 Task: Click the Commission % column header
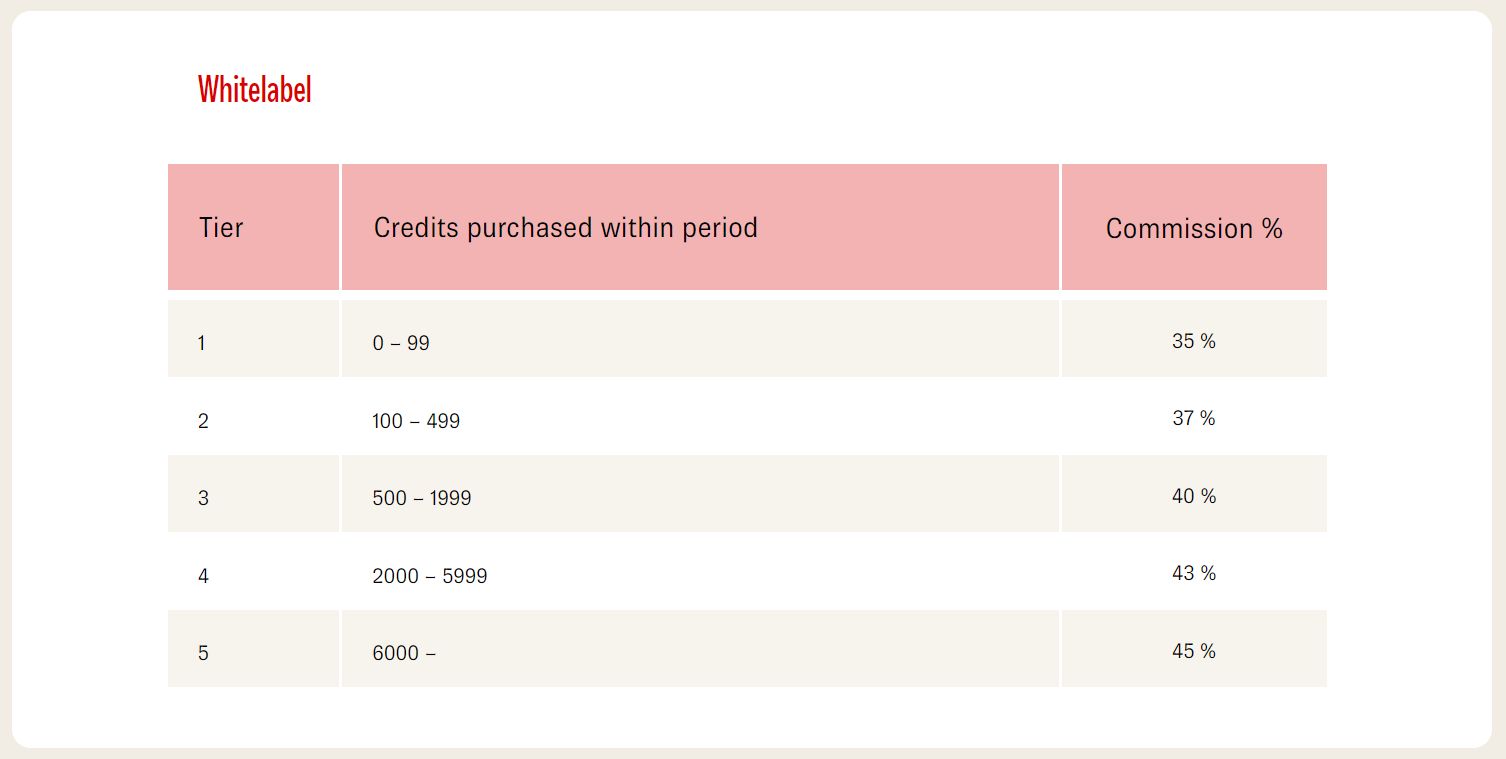(x=1193, y=229)
